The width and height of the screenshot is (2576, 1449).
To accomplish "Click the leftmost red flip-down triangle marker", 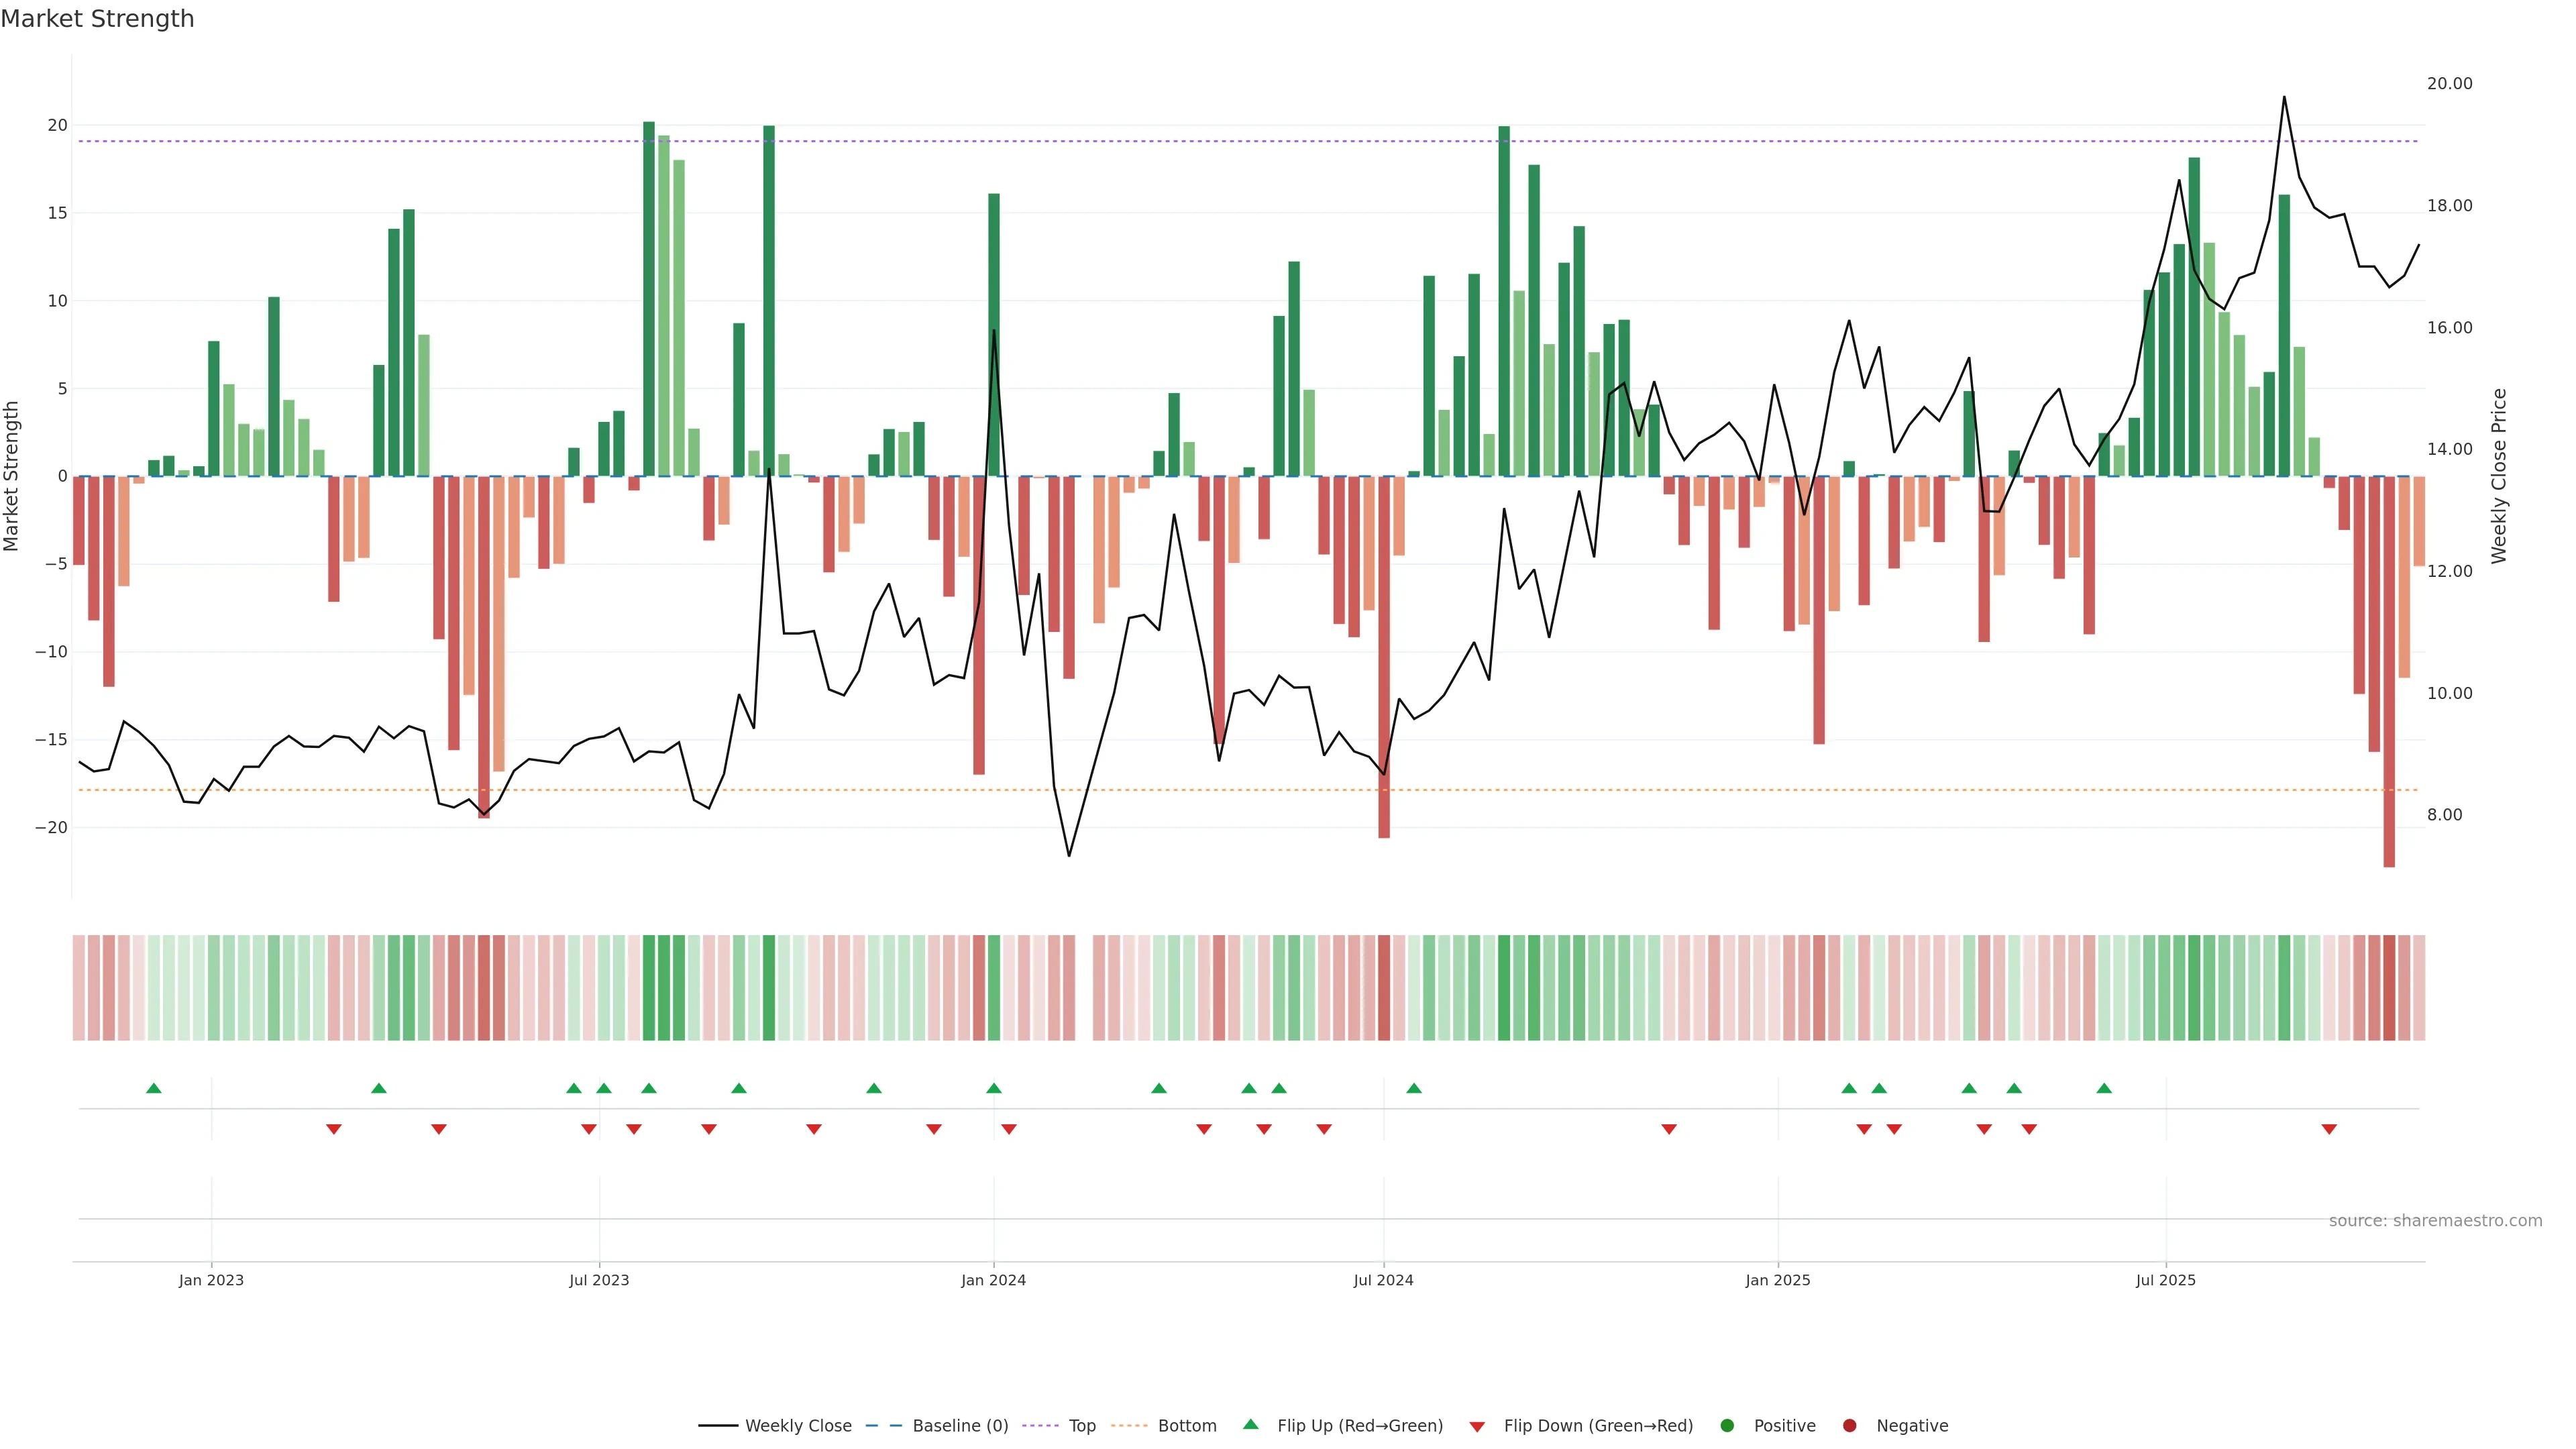I will [x=334, y=1129].
